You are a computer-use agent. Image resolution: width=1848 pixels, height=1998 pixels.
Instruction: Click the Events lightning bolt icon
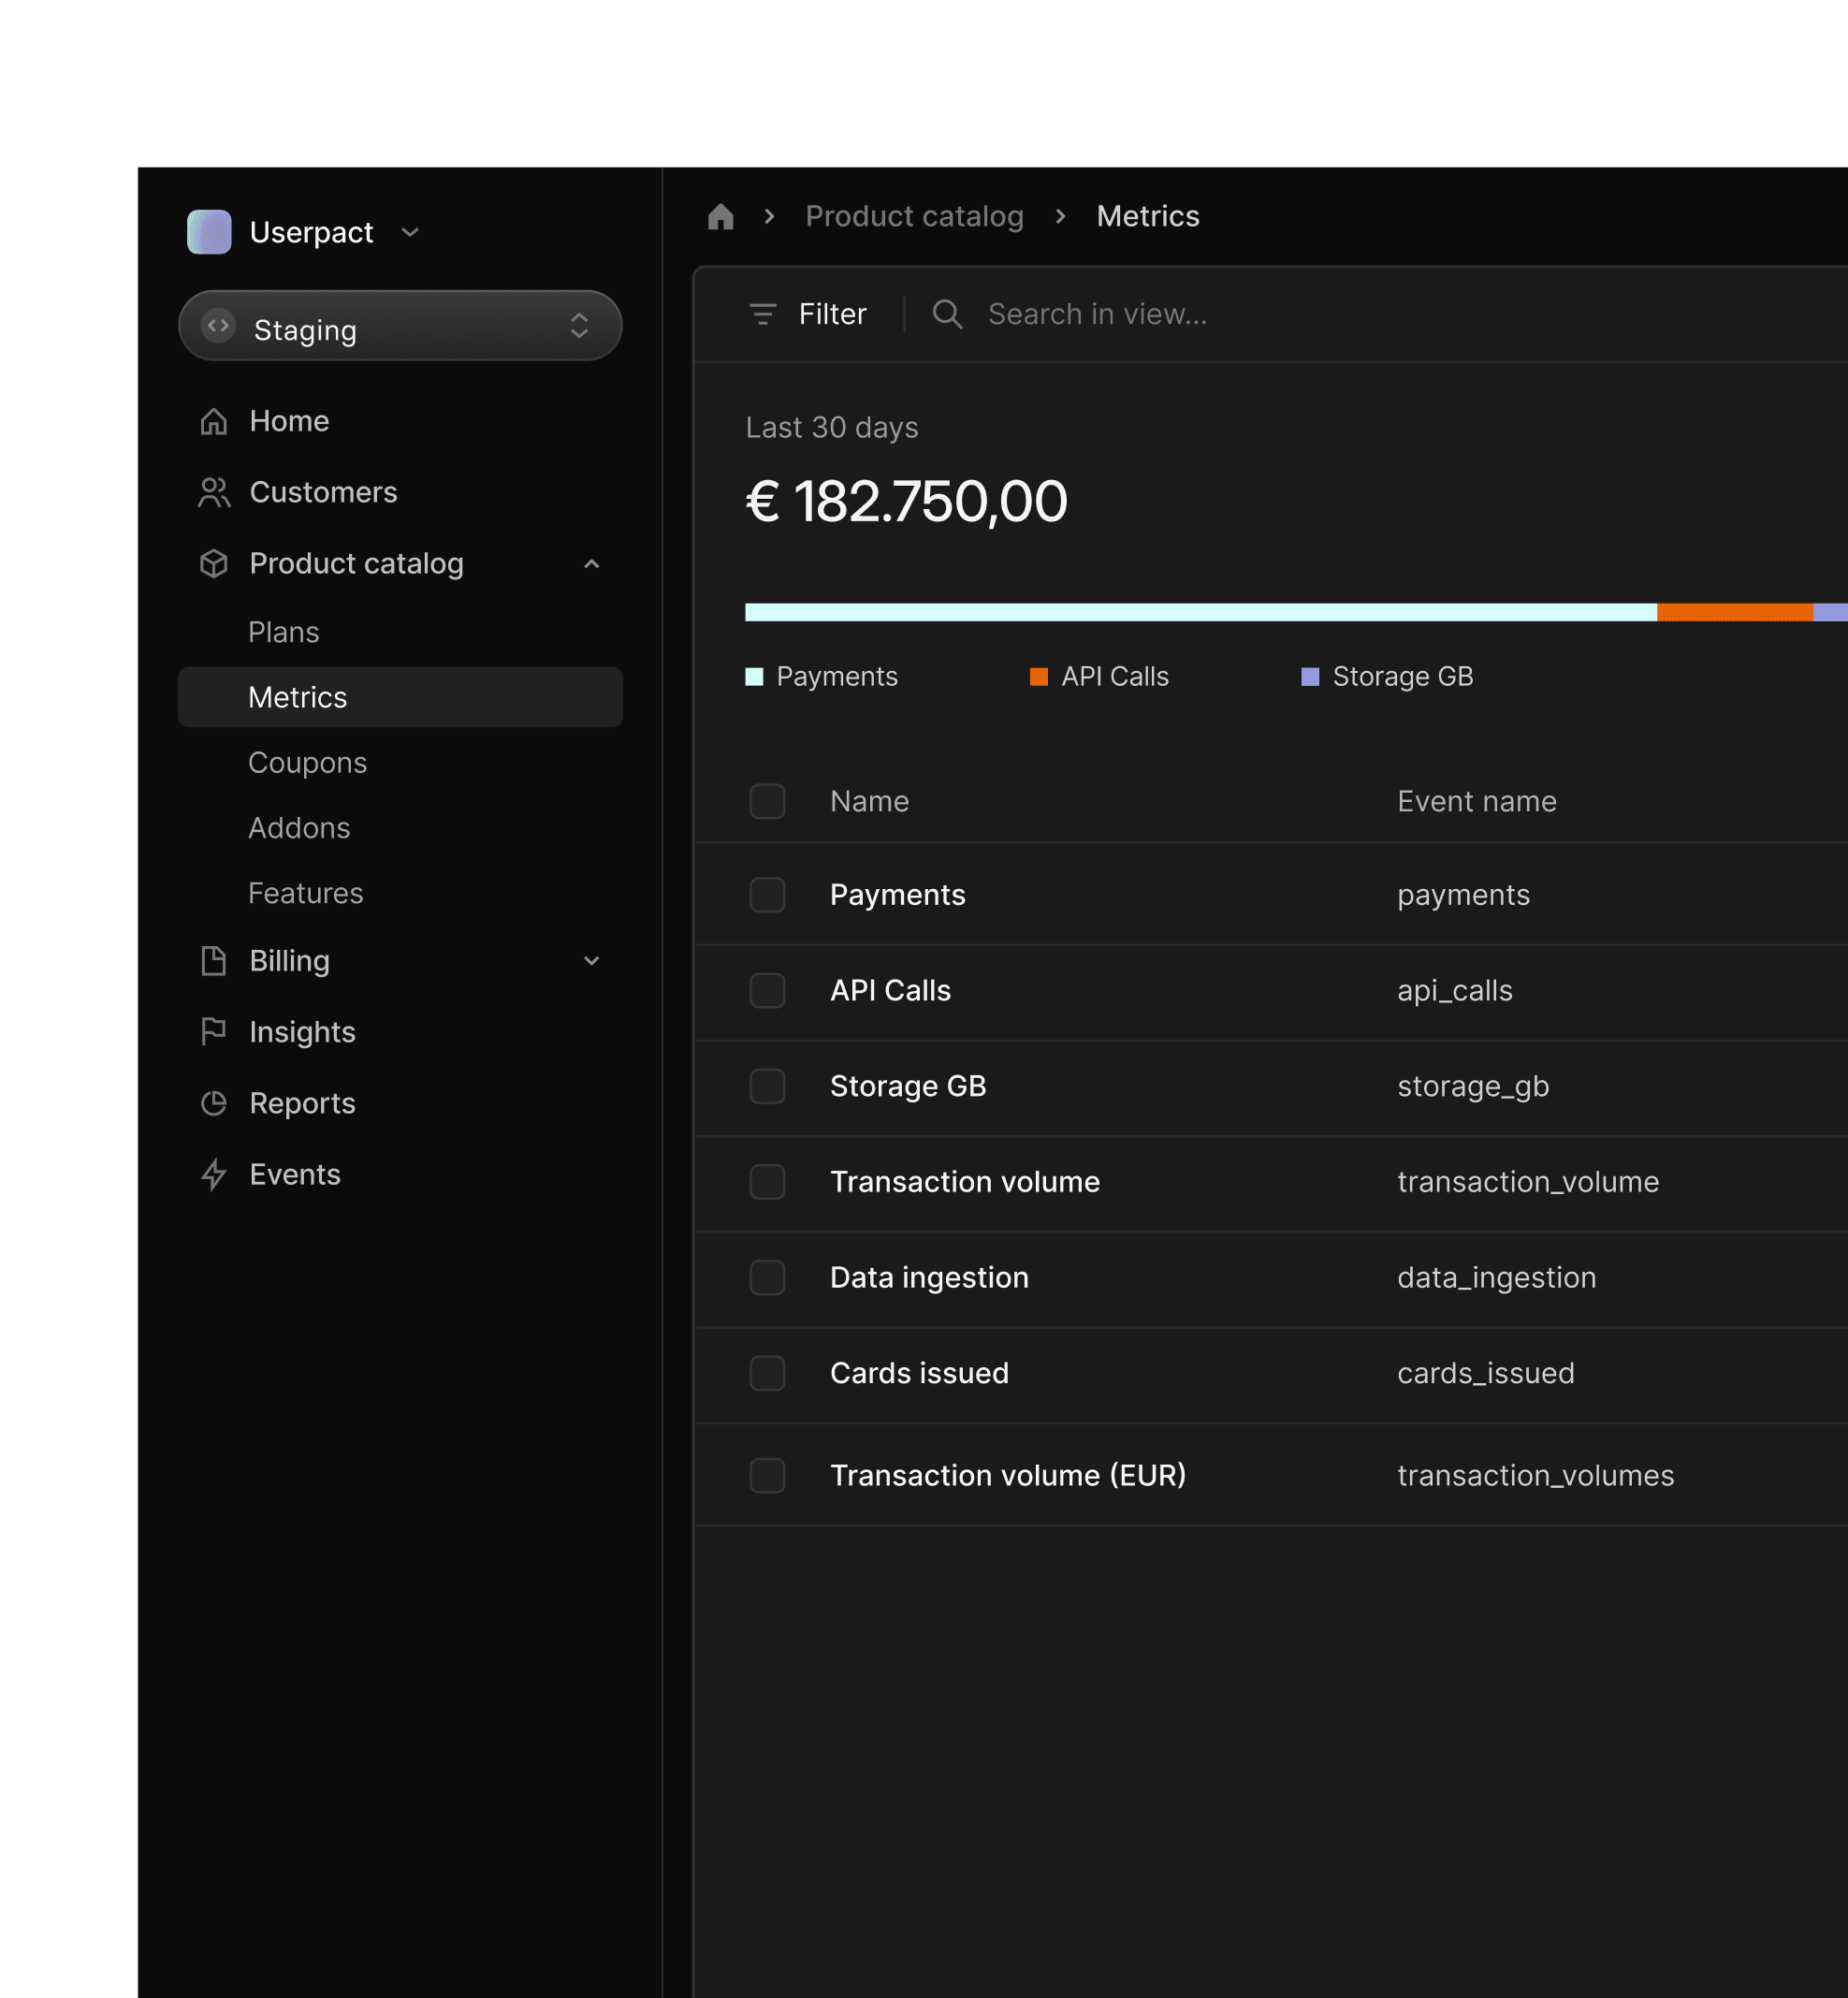tap(213, 1174)
